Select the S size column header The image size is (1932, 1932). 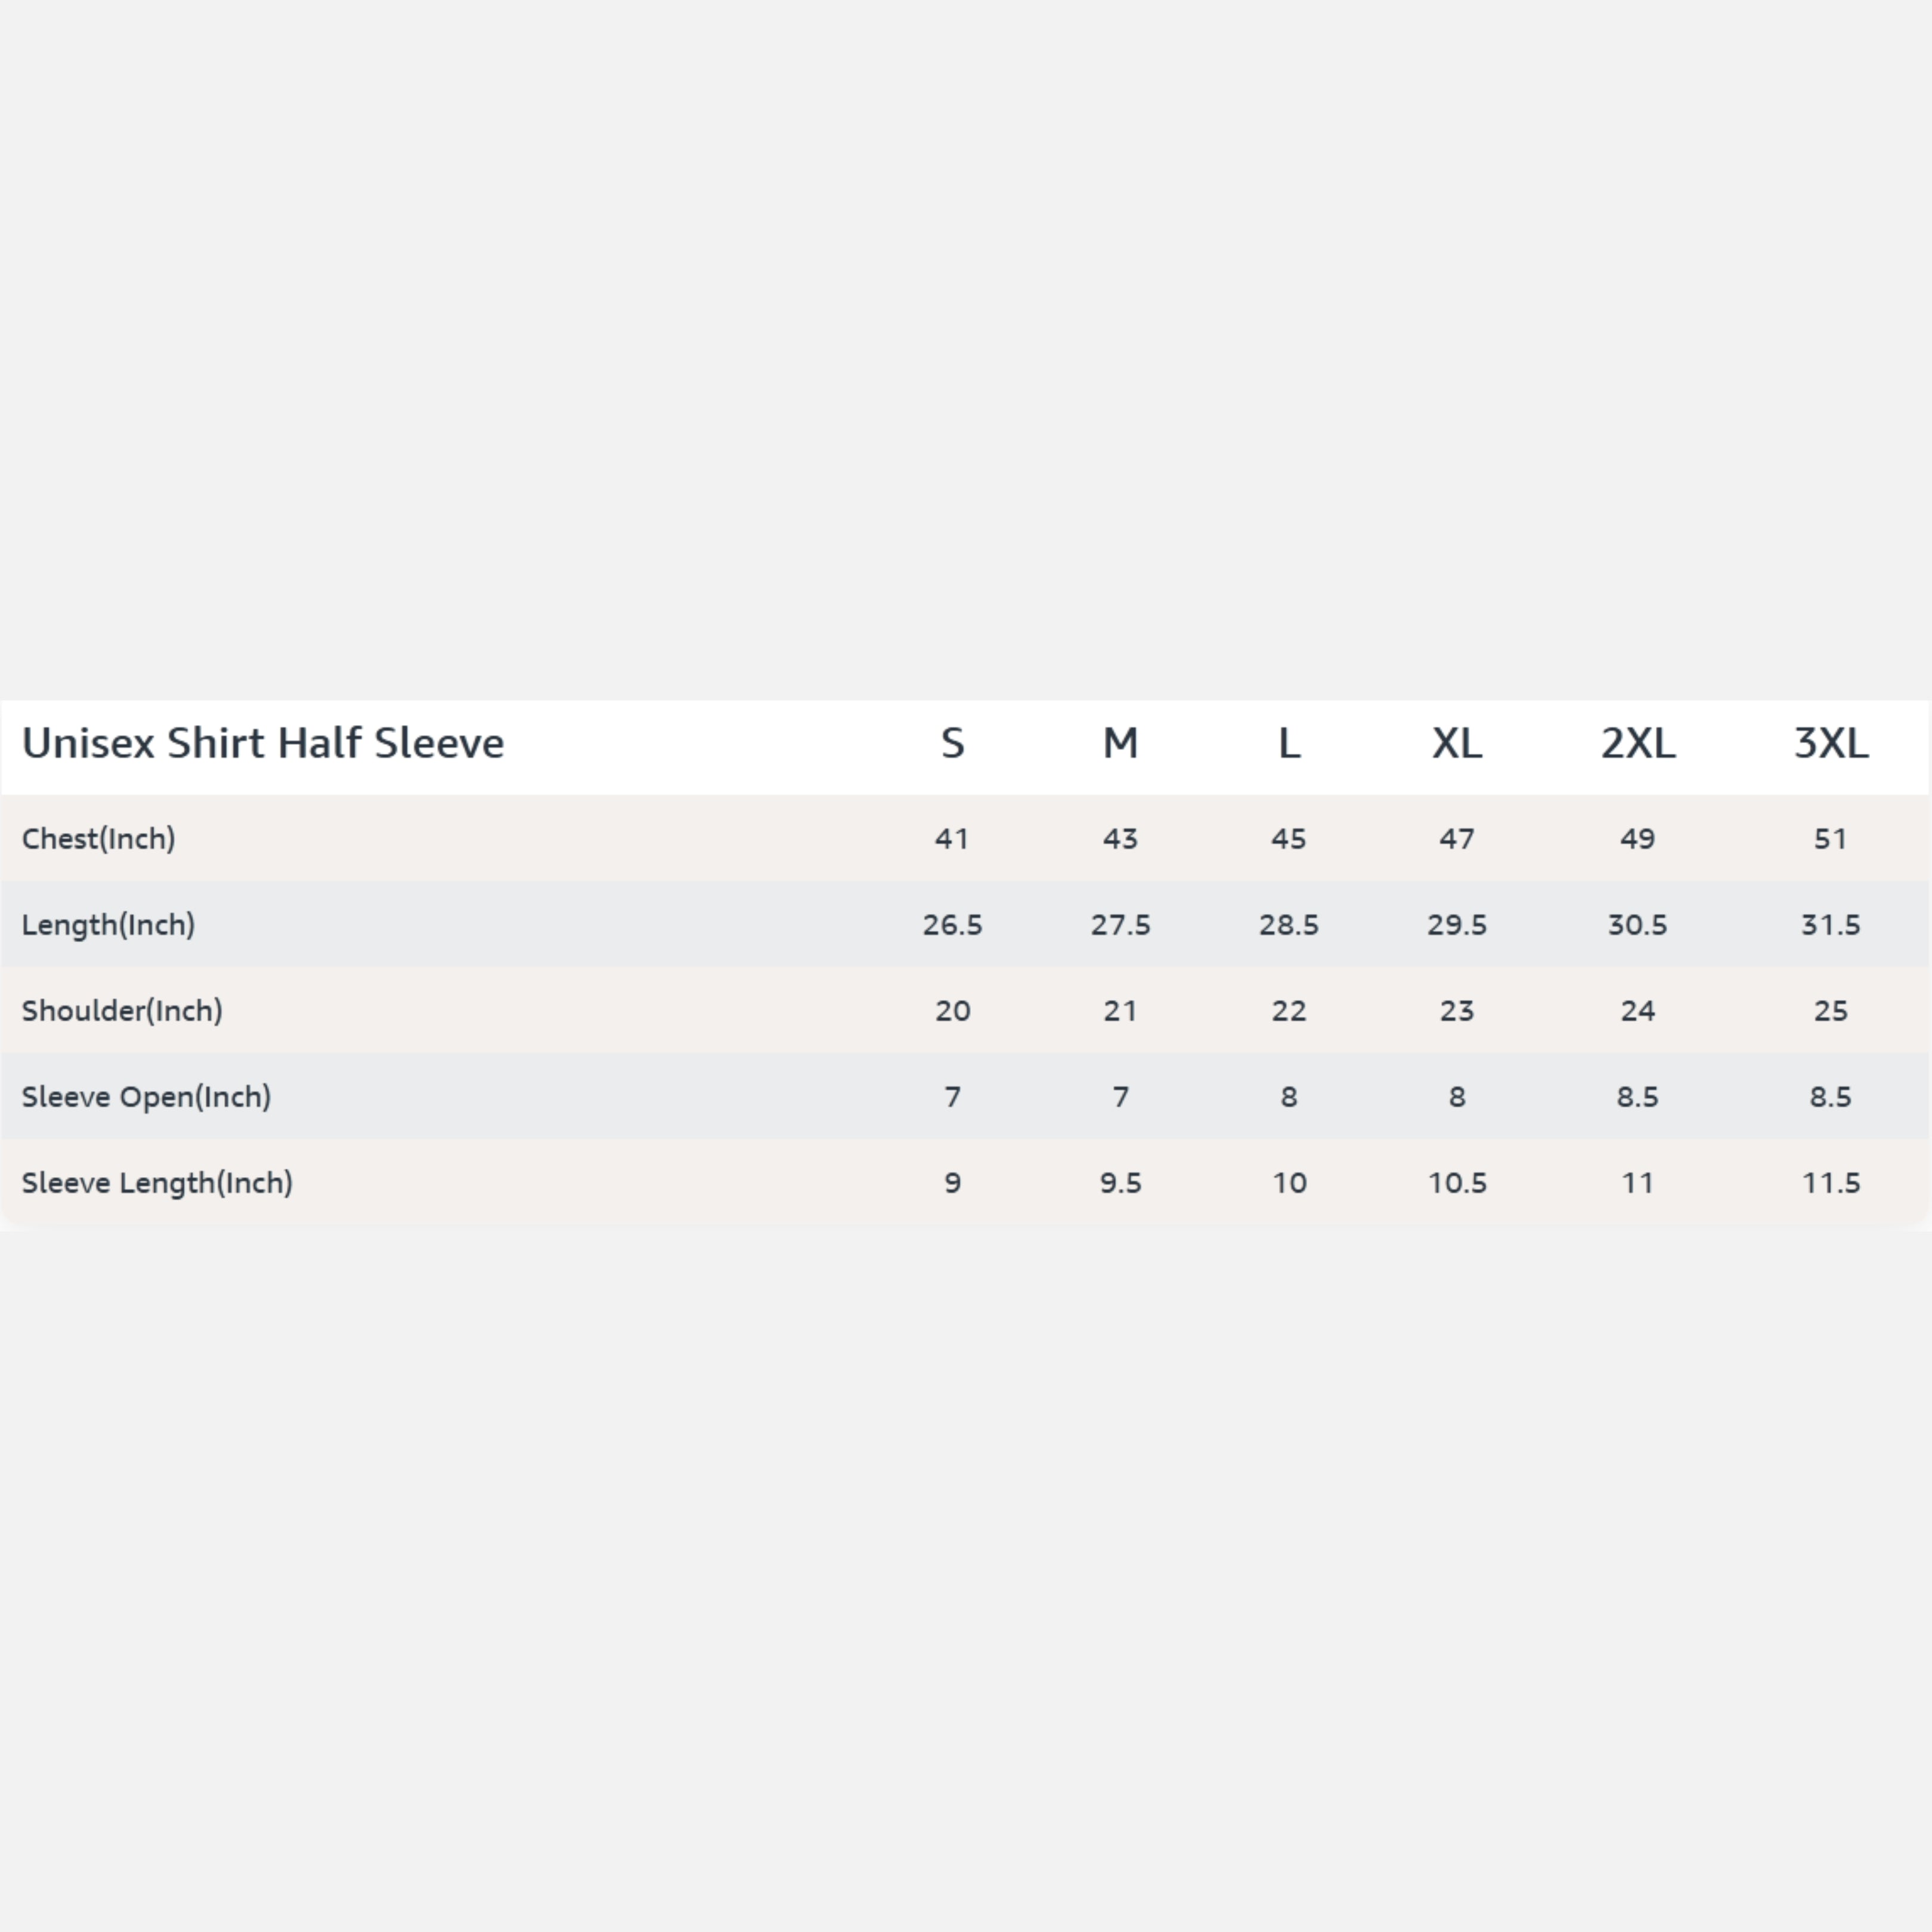(x=952, y=744)
